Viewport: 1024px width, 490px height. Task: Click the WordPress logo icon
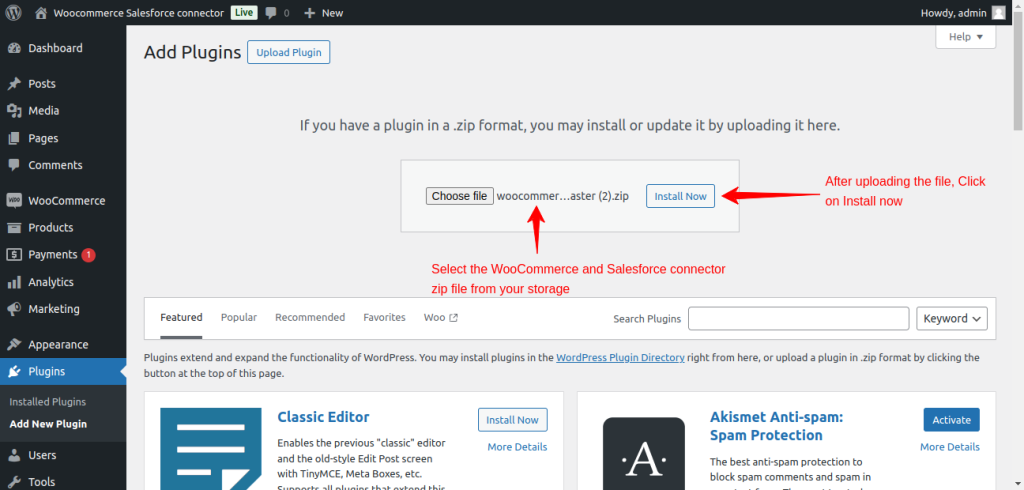tap(14, 13)
